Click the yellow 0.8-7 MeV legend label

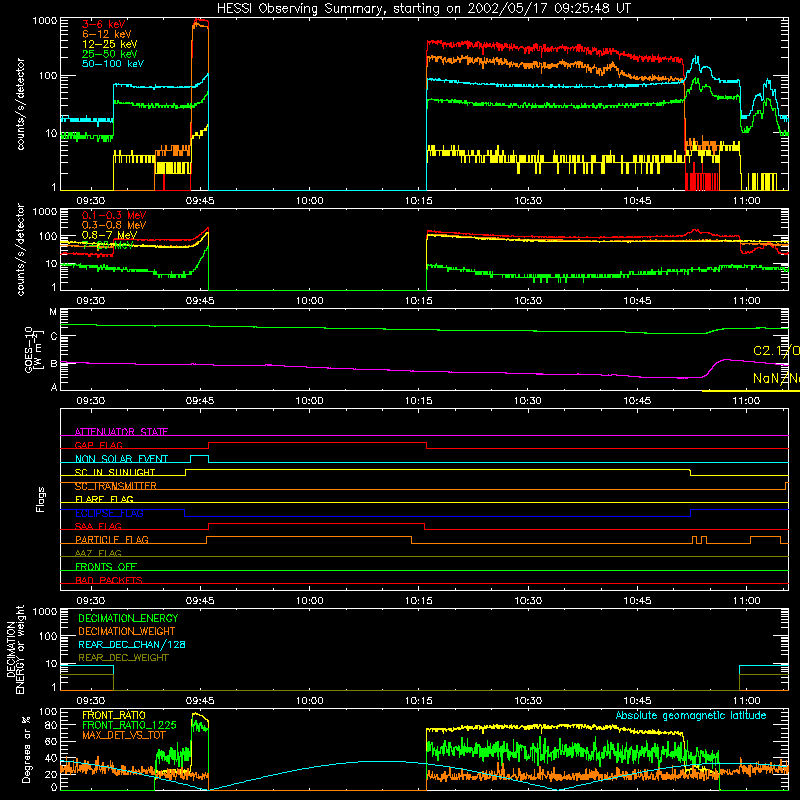(x=109, y=235)
